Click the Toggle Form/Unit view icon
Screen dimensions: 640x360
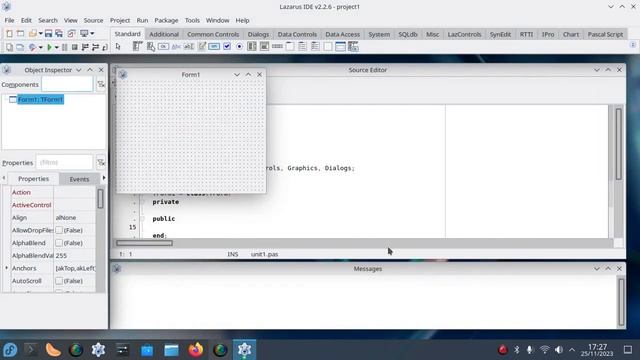pos(71,33)
